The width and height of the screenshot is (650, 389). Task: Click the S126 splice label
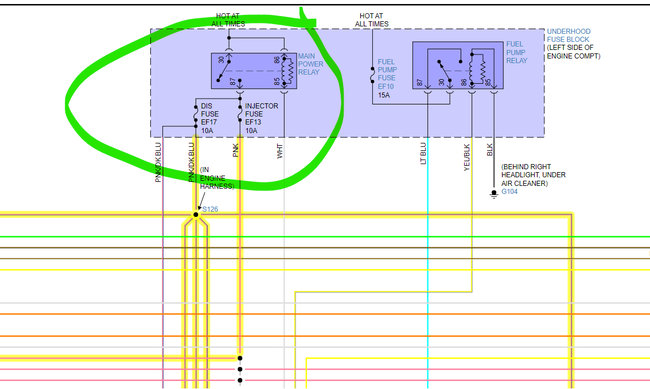(210, 209)
